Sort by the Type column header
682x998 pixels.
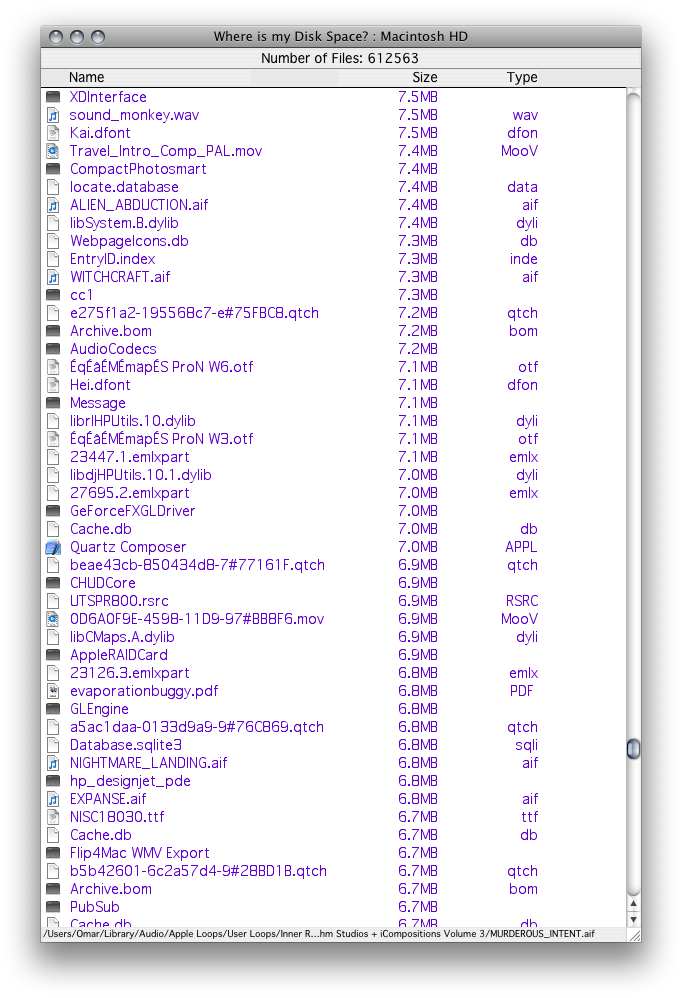522,78
